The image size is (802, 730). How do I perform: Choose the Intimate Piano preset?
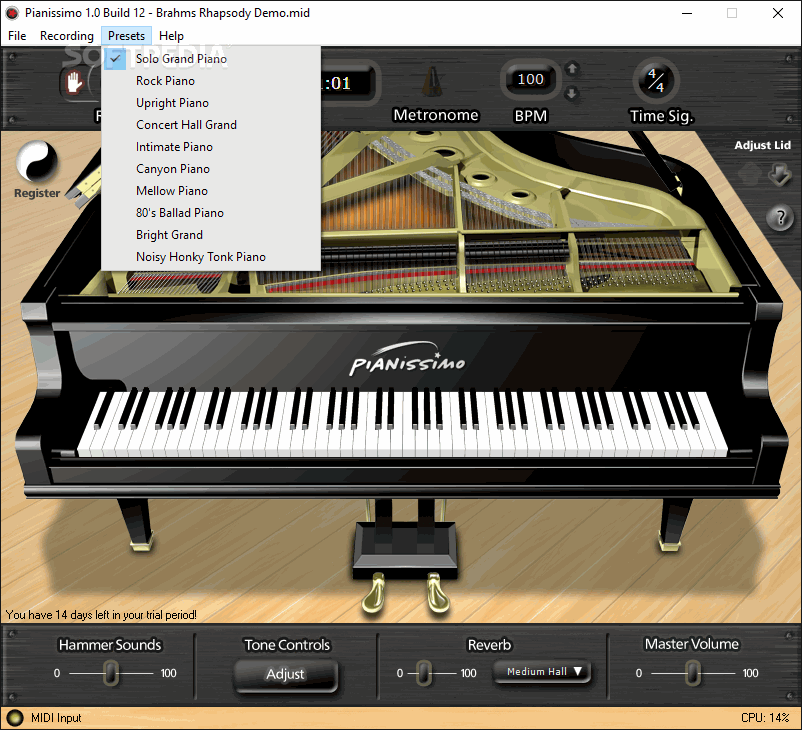click(x=211, y=147)
